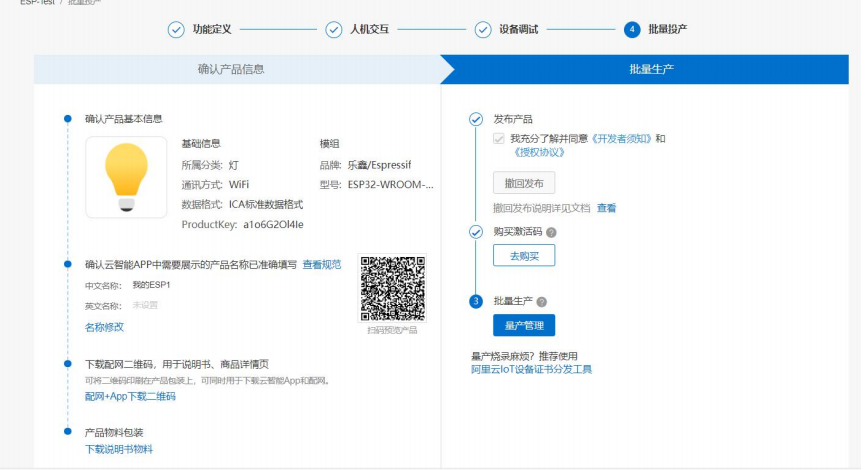866x470 pixels.
Task: Open the 《开发者须知》 link
Action: [x=621, y=139]
